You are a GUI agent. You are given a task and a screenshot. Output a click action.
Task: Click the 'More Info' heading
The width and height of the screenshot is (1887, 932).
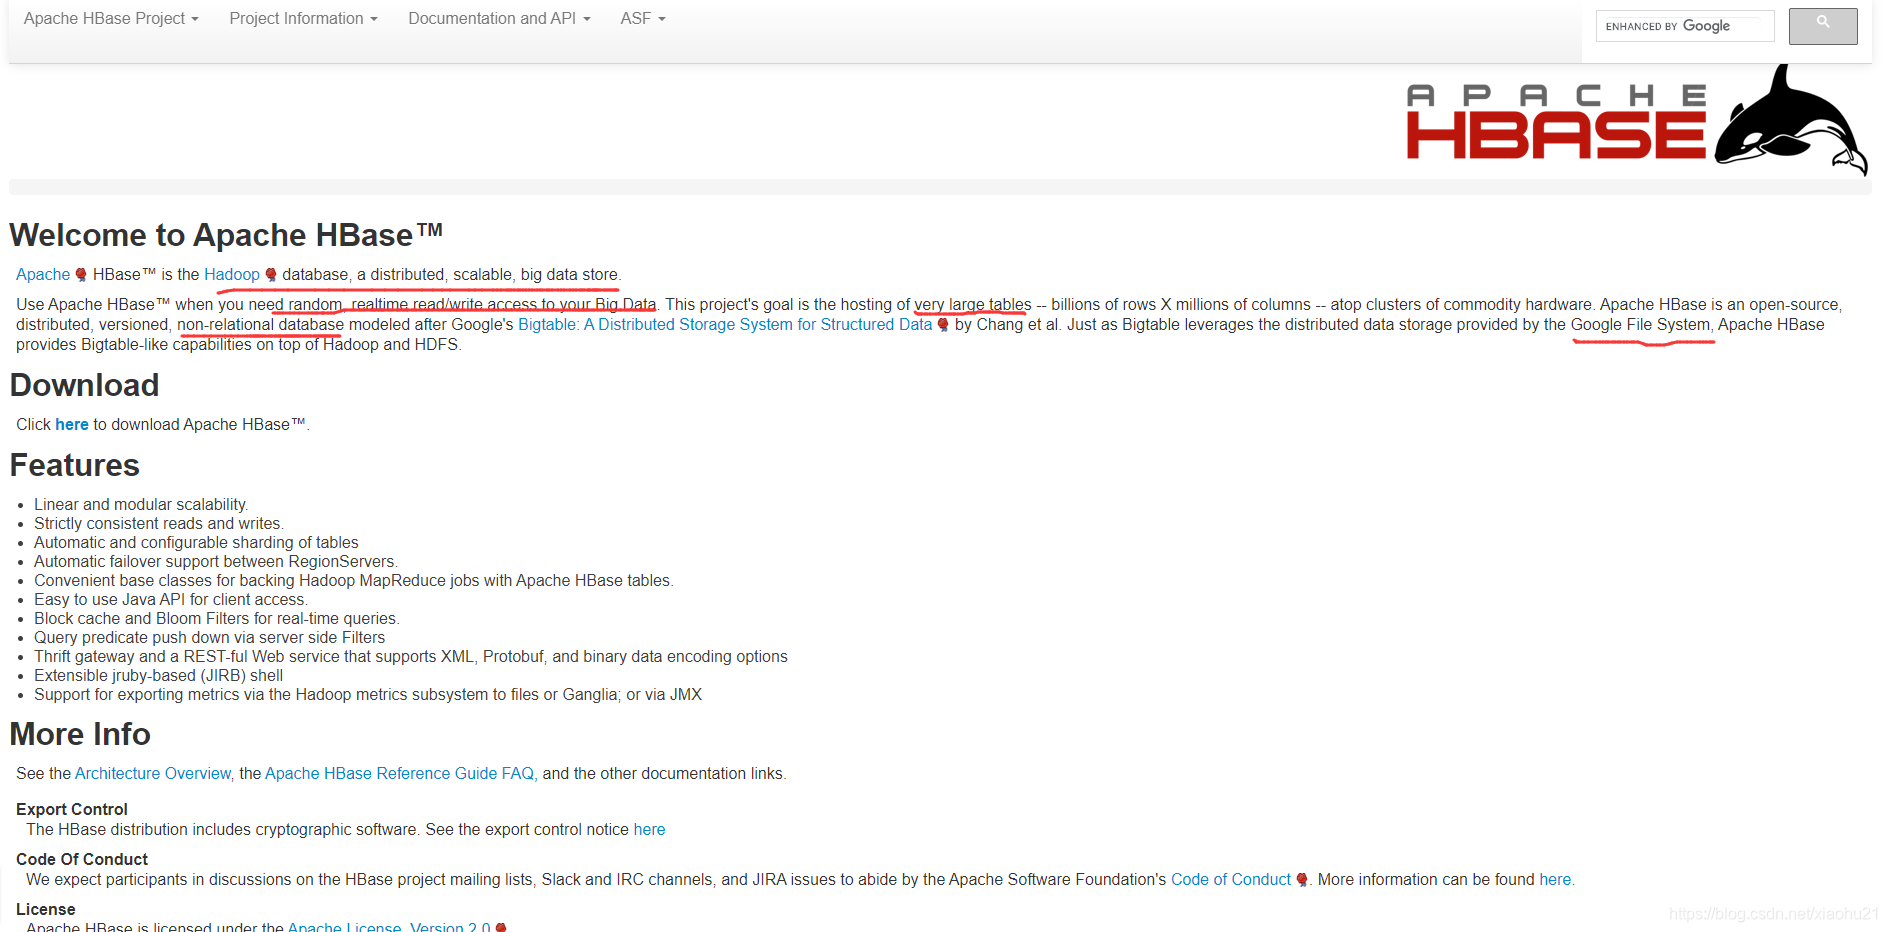pyautogui.click(x=80, y=734)
